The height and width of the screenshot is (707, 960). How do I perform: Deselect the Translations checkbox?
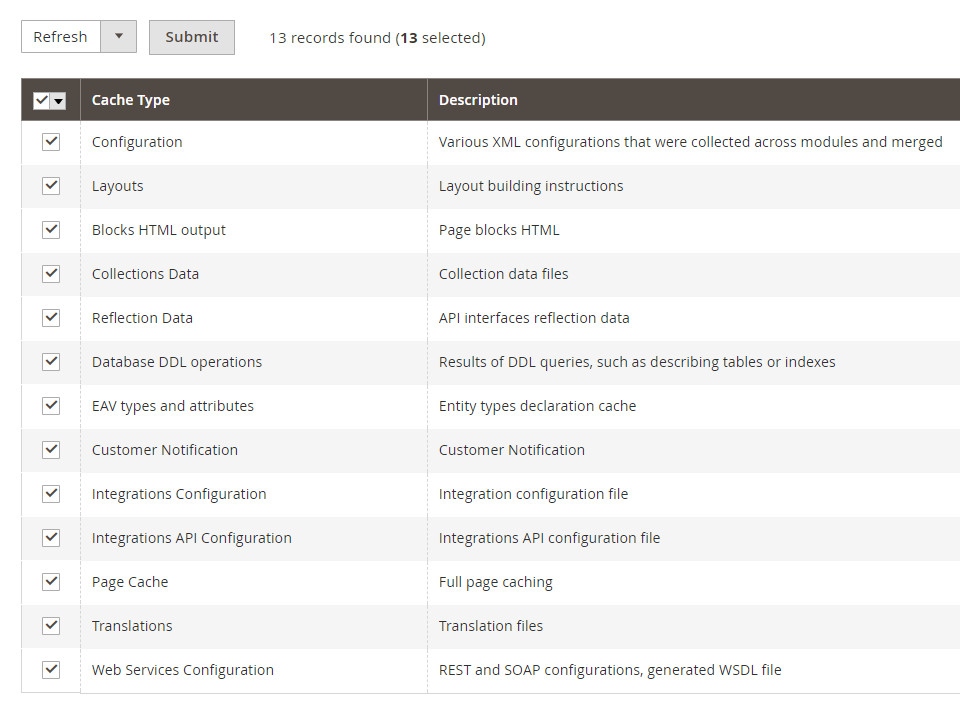(51, 626)
